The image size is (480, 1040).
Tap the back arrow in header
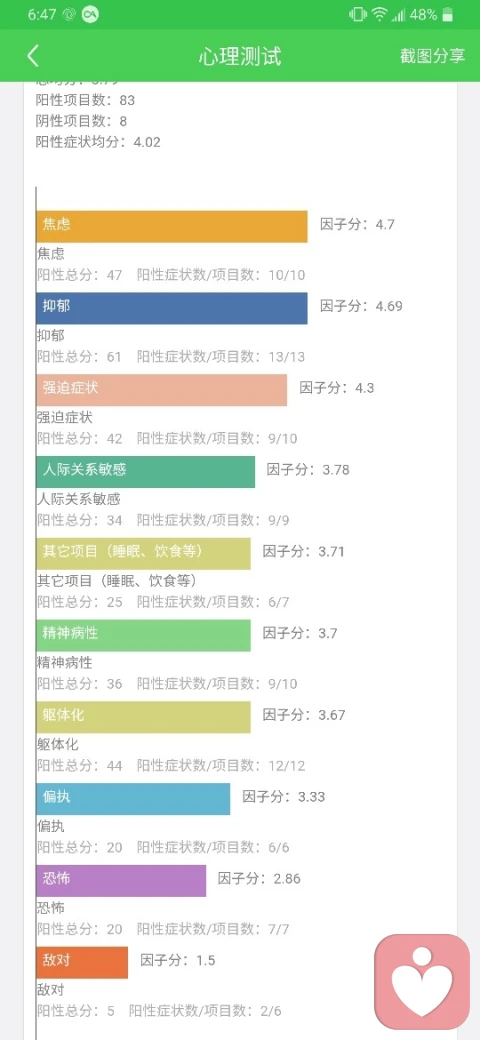[x=32, y=56]
